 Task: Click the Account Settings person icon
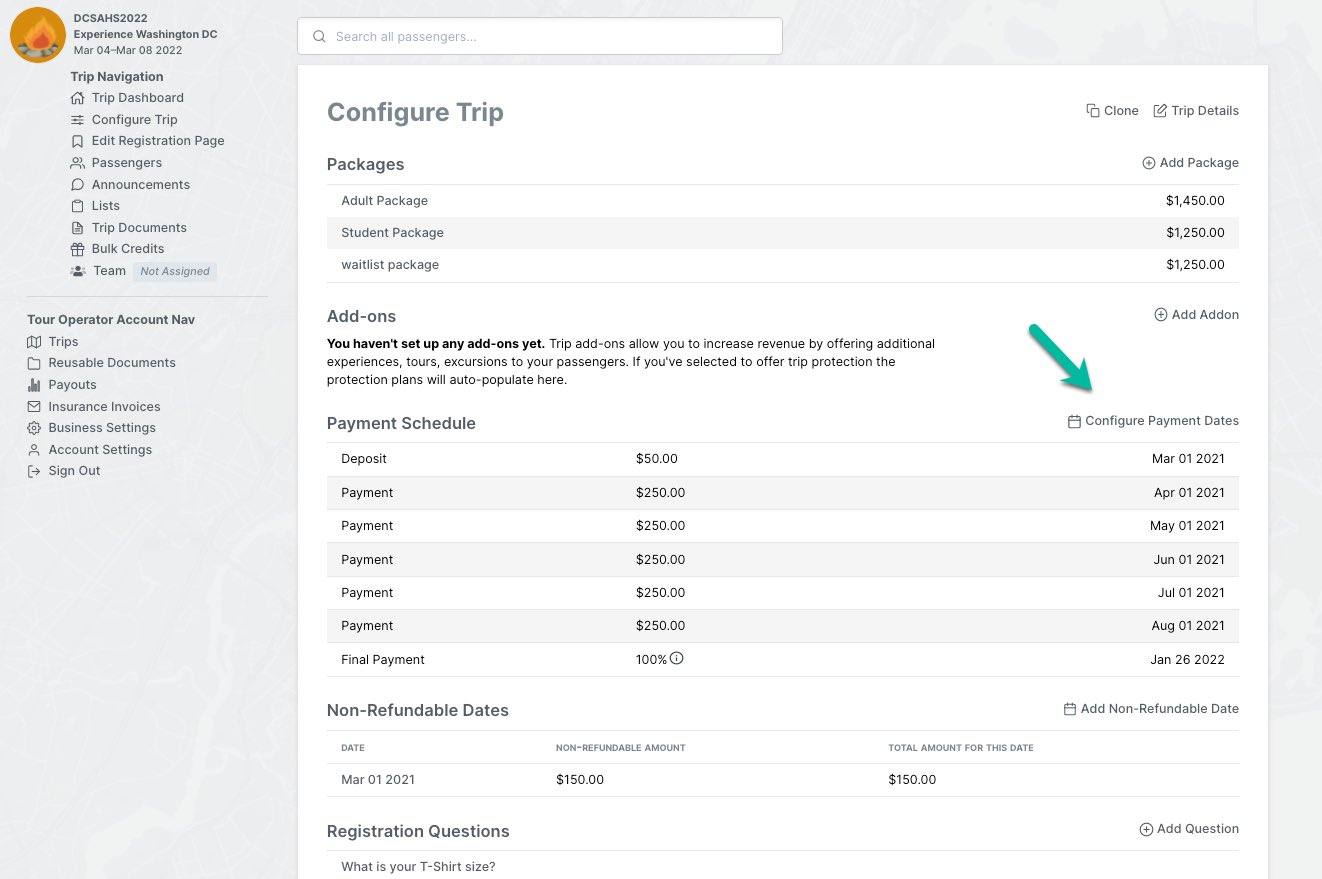35,450
